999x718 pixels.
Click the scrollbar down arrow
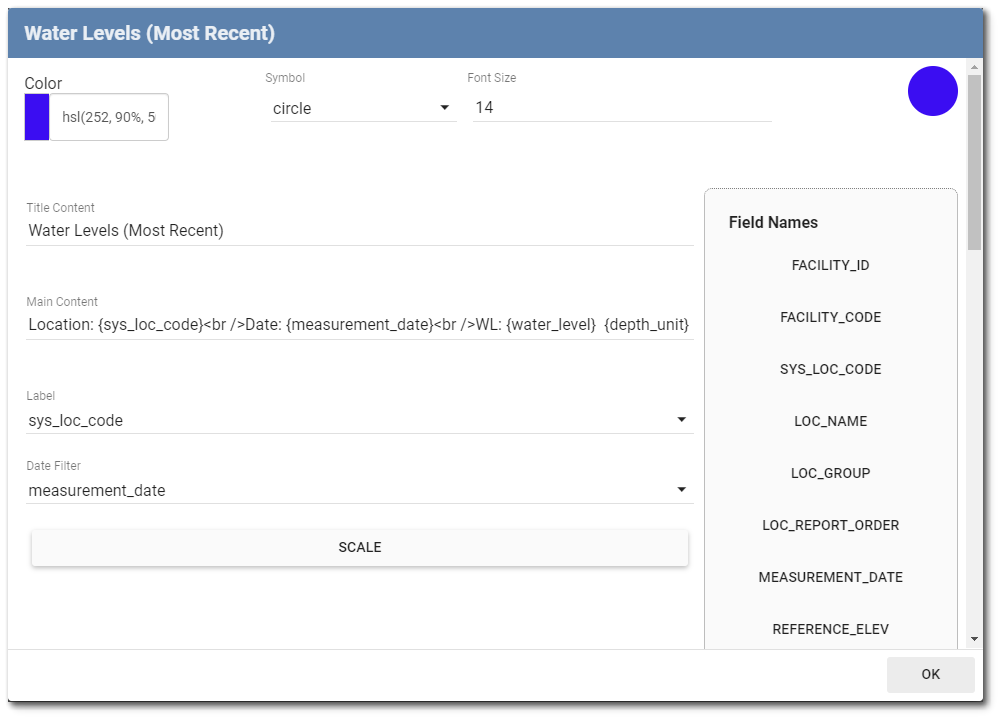pos(974,639)
